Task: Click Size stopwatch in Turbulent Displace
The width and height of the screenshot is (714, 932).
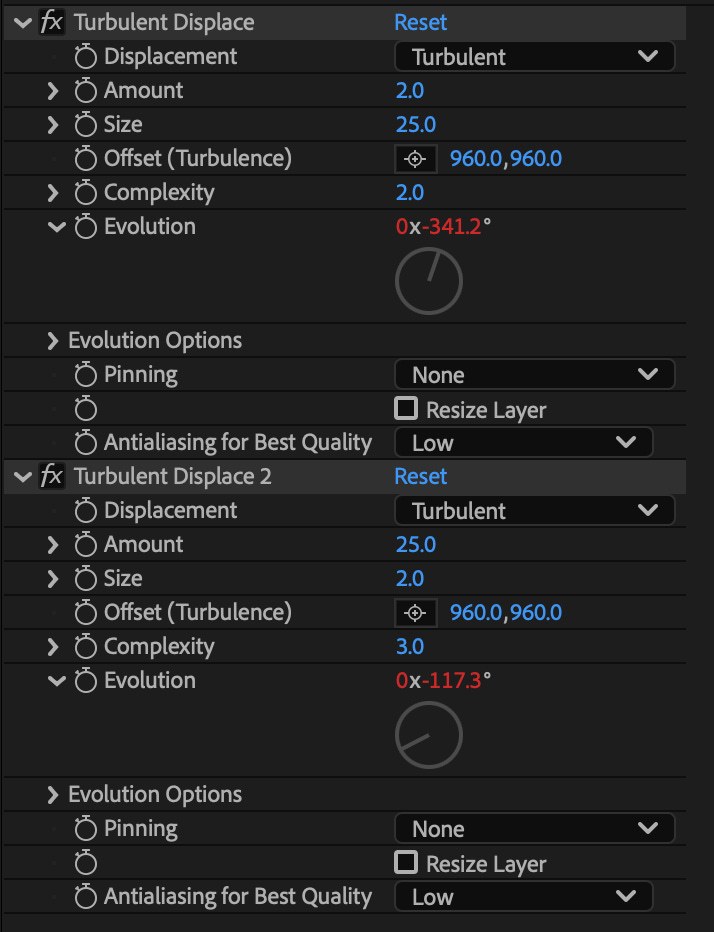Action: [x=86, y=124]
